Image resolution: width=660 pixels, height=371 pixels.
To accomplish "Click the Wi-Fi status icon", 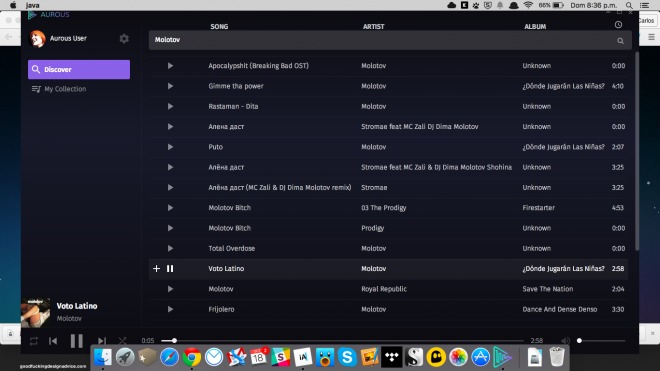I will tap(528, 5).
